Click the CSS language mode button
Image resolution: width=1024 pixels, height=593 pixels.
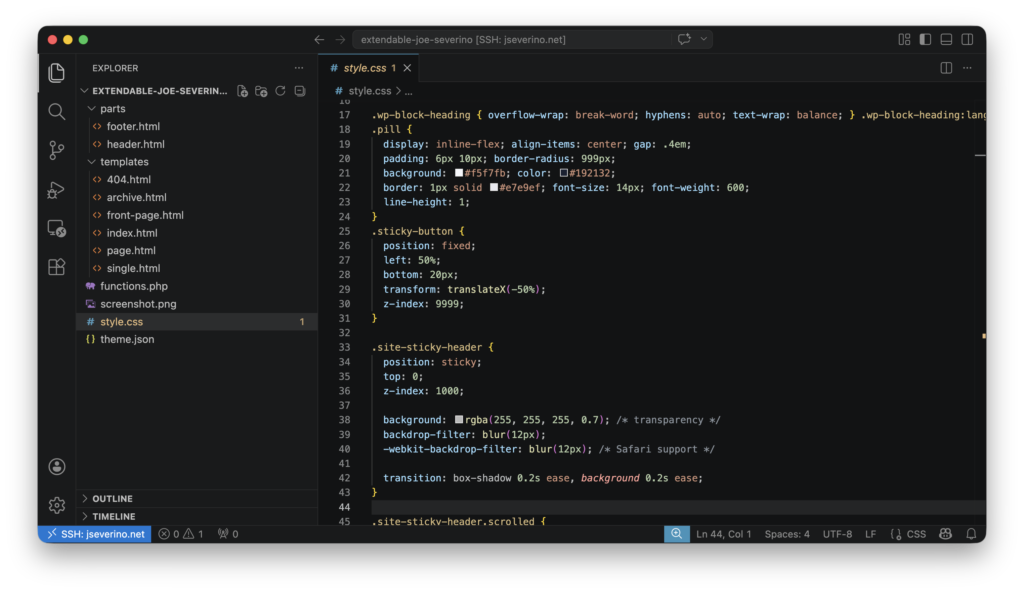point(908,534)
